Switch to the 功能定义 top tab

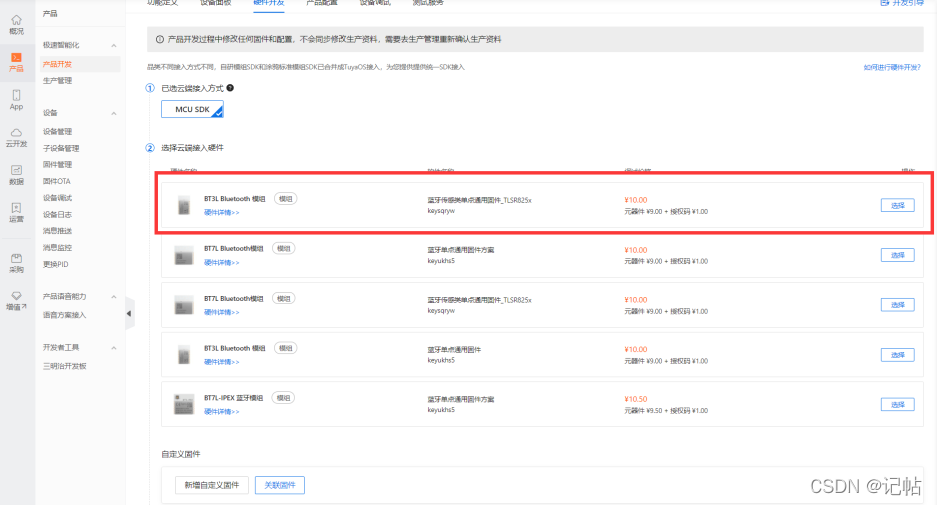(x=163, y=3)
